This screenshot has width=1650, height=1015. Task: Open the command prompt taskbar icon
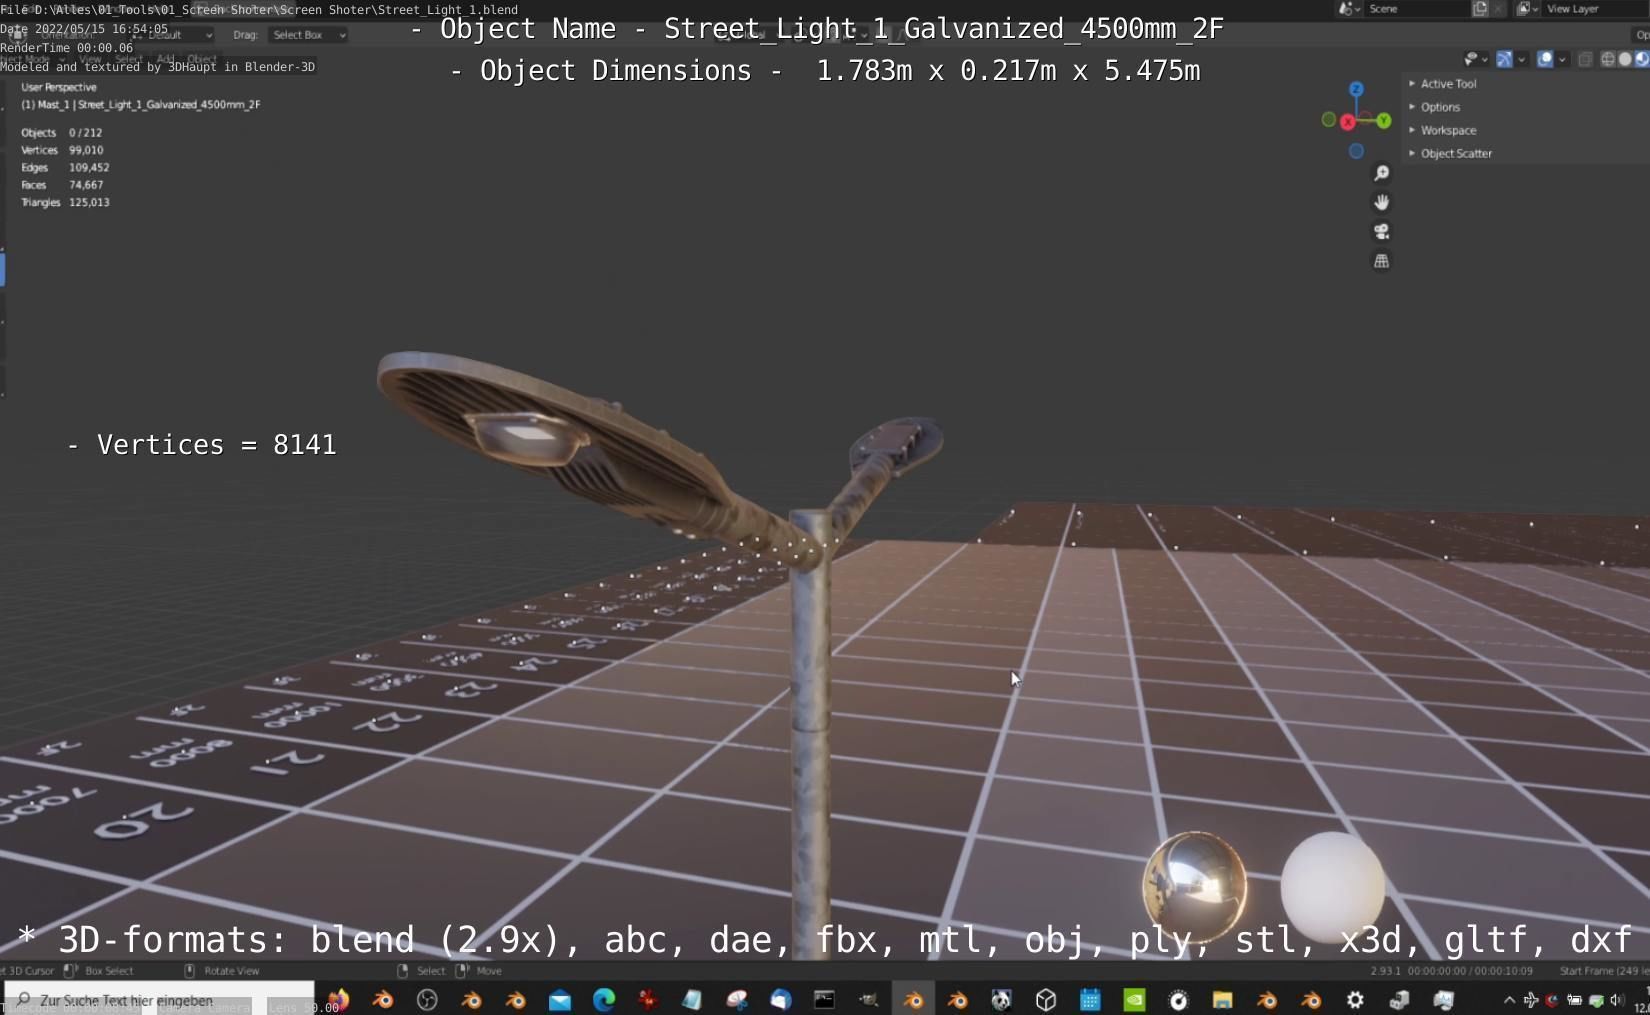click(824, 999)
